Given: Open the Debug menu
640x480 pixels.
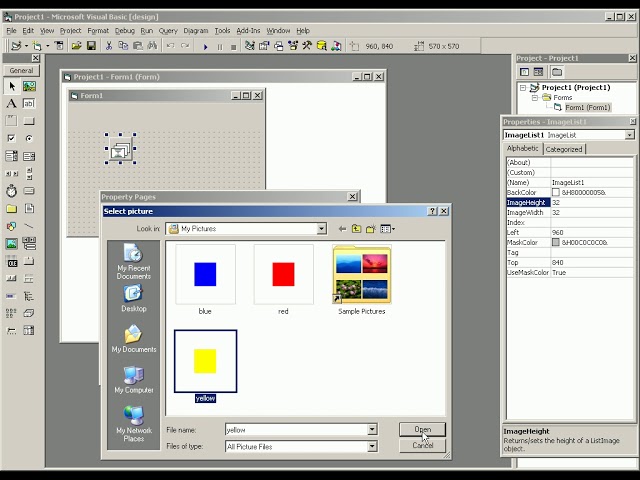Looking at the screenshot, I should point(124,31).
